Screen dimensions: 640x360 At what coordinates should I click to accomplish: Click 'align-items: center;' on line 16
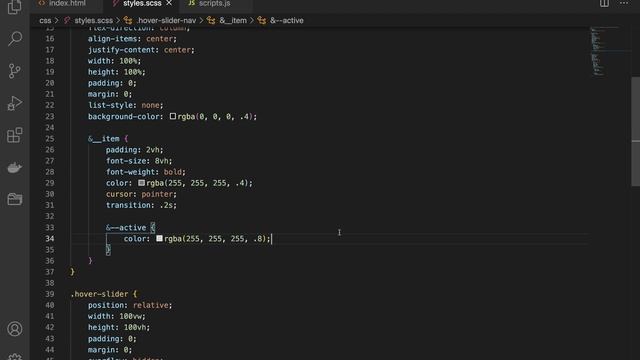click(132, 39)
